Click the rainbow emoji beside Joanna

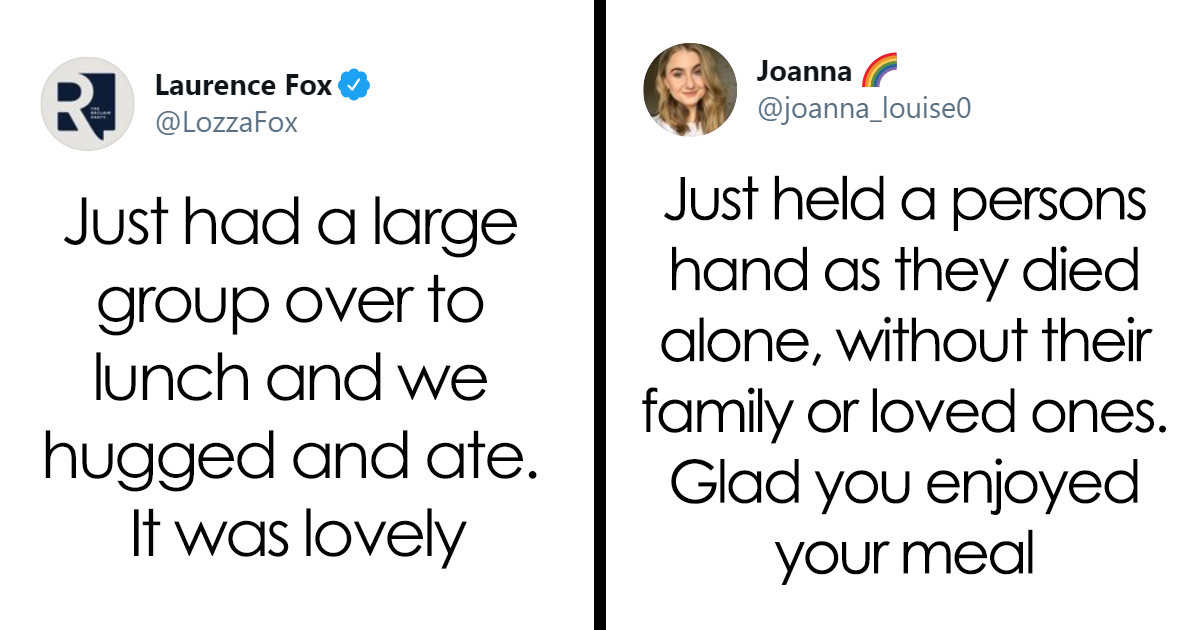(880, 70)
